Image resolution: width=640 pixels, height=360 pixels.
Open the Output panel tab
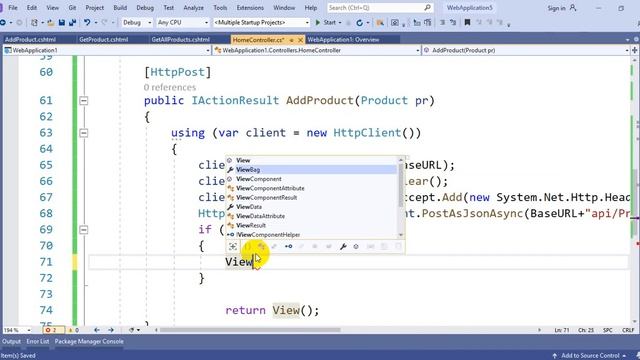[11, 342]
